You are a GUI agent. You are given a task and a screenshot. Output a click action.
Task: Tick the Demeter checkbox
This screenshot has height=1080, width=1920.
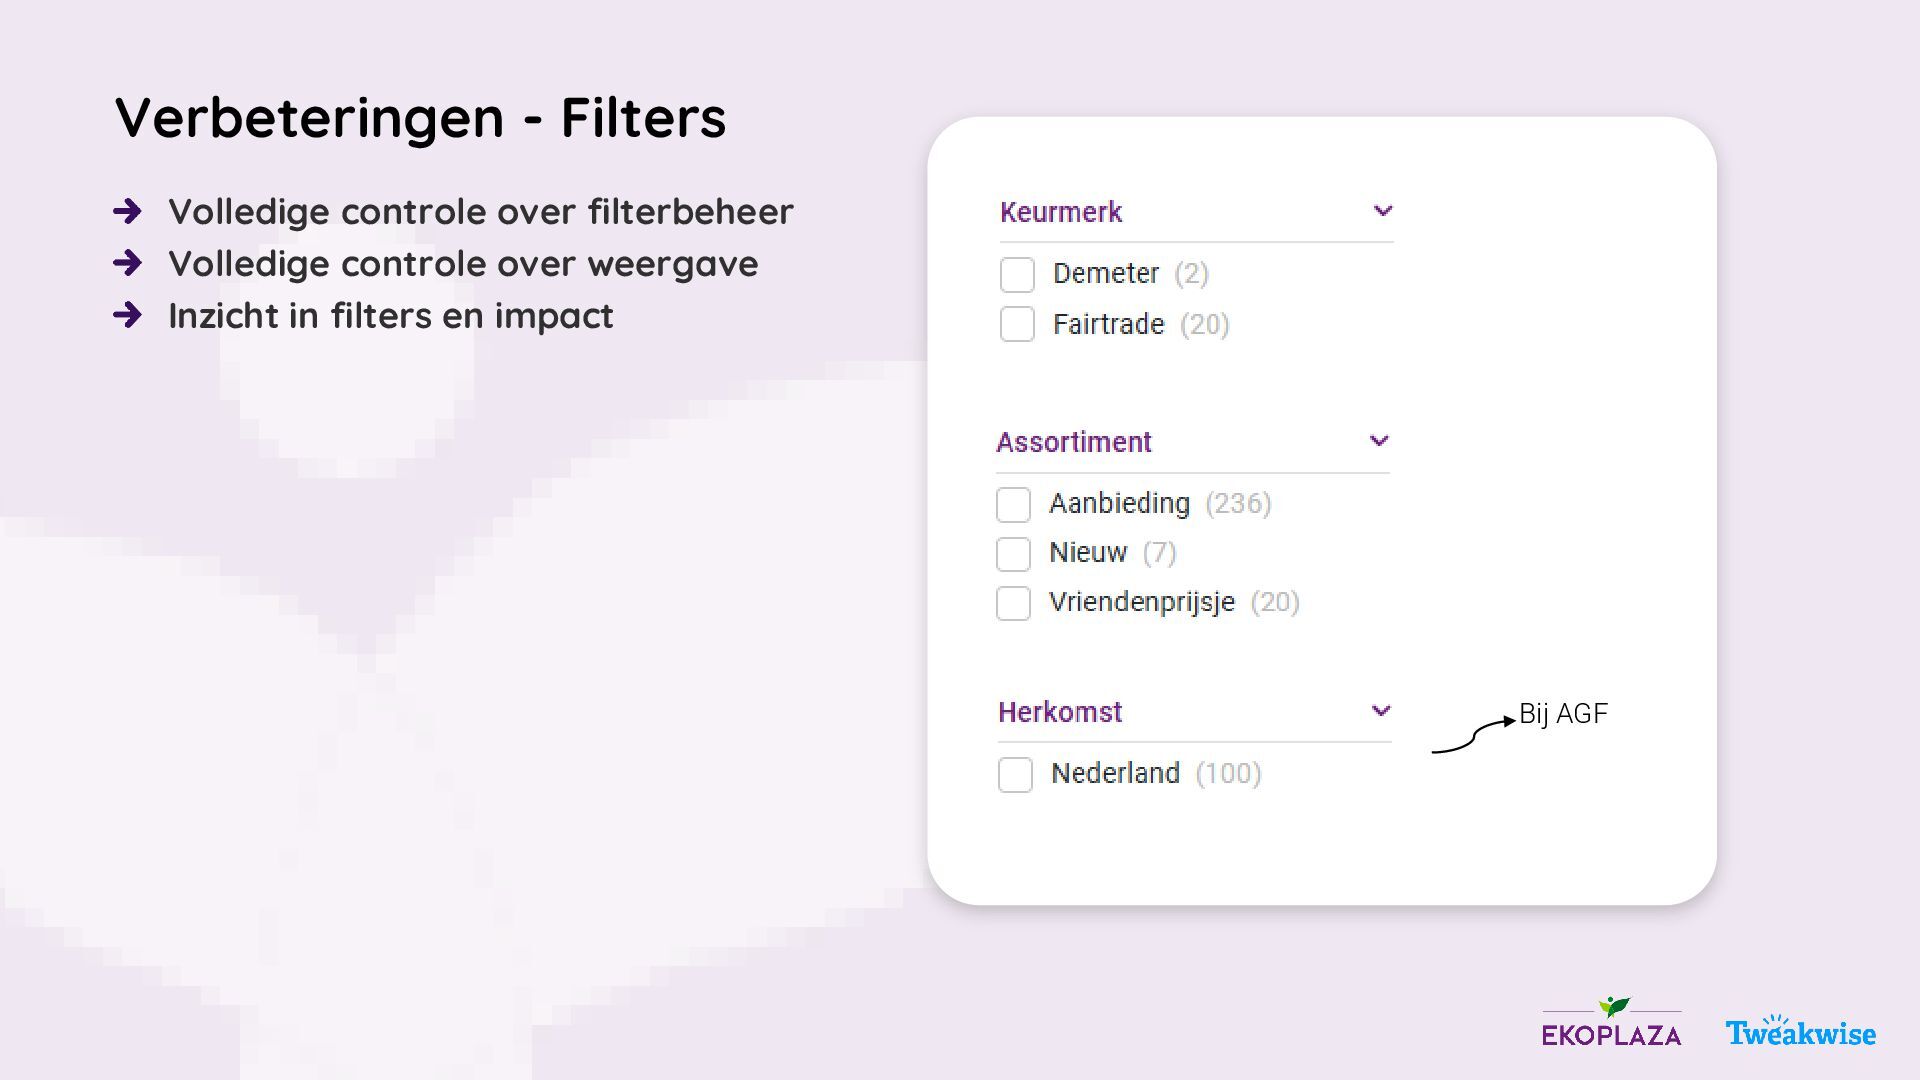(x=1017, y=274)
